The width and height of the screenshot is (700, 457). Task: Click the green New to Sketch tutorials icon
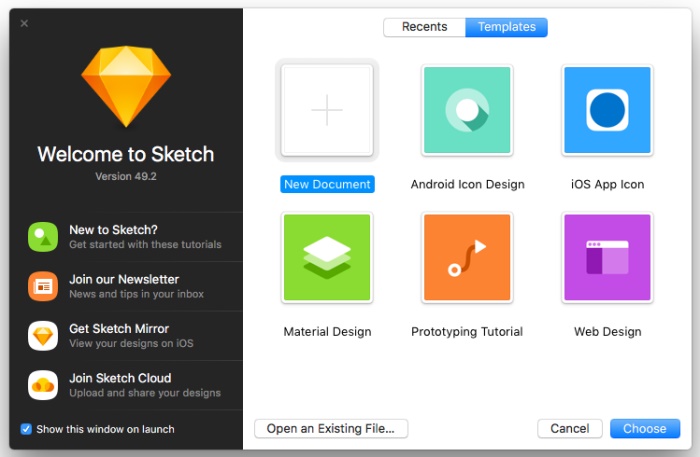tap(43, 237)
